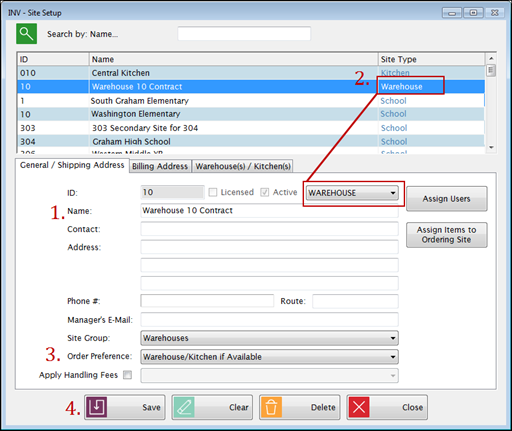
Task: Click the list scrollbar down arrow
Action: pyautogui.click(x=491, y=147)
